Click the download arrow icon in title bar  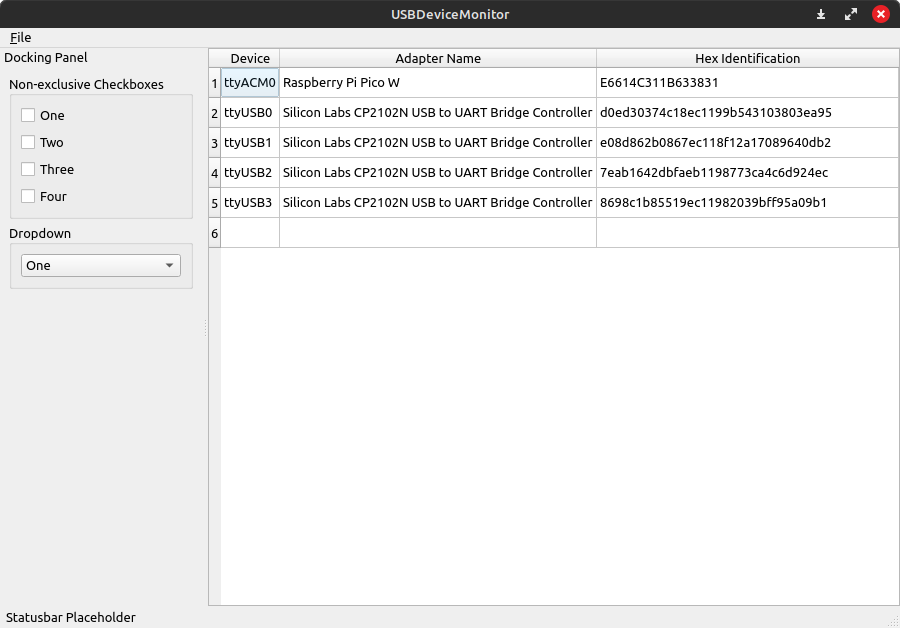pos(821,14)
